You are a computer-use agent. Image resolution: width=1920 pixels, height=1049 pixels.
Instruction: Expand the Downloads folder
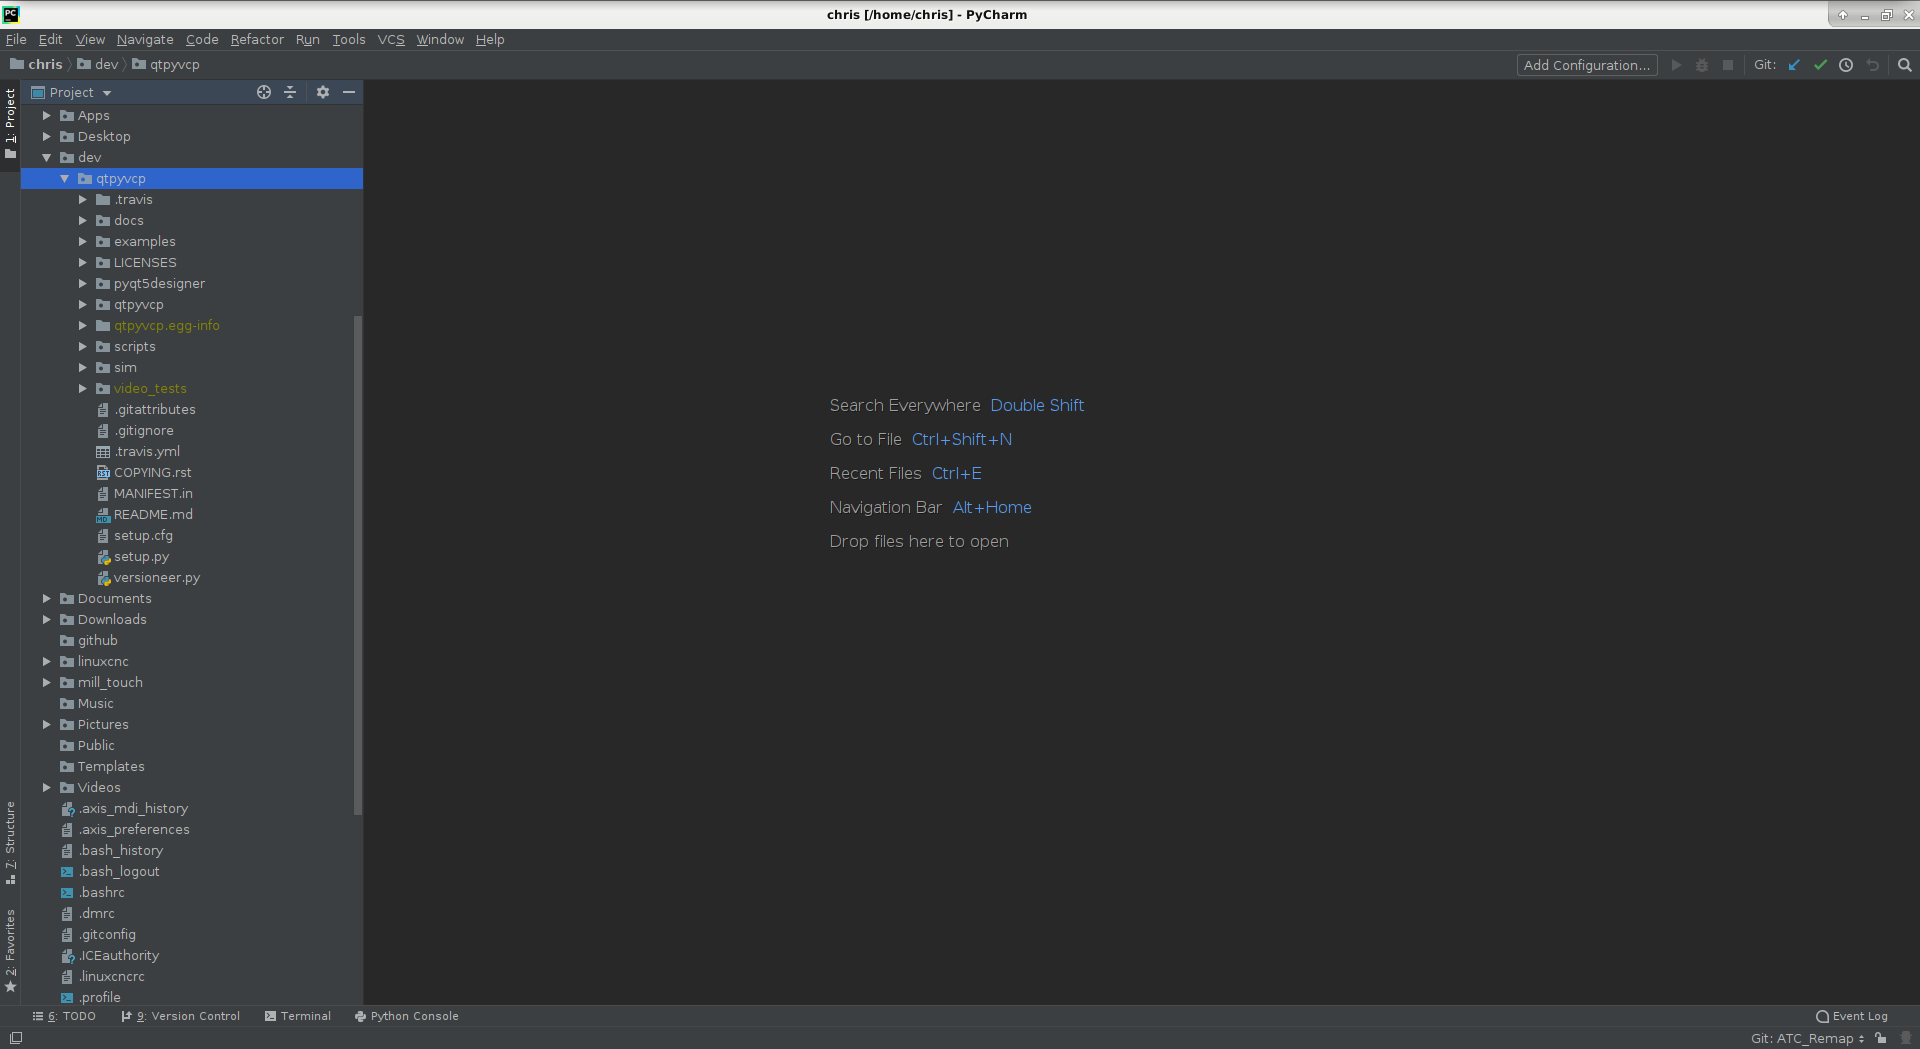pos(46,620)
